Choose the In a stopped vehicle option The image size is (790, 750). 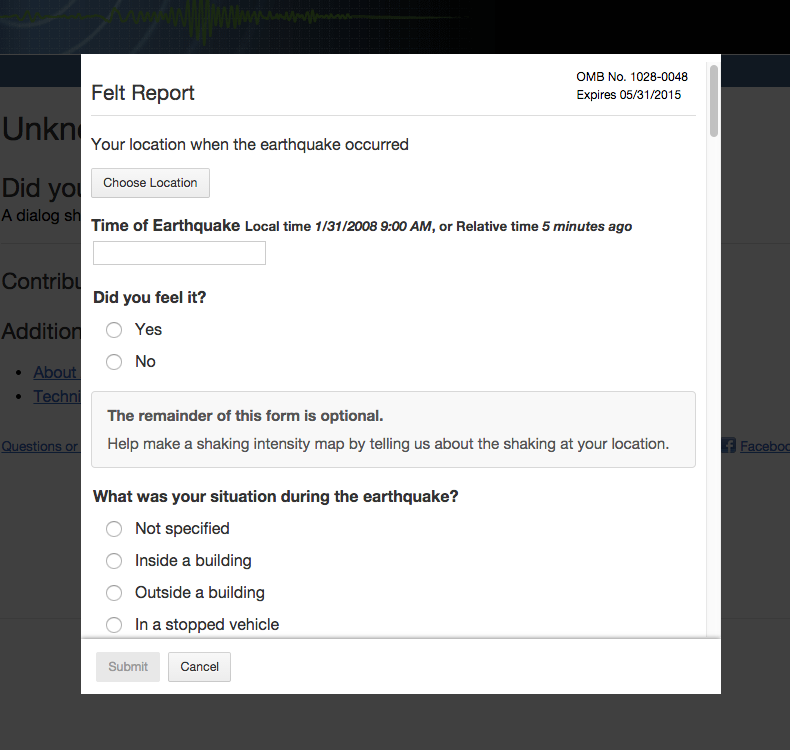[x=114, y=625]
